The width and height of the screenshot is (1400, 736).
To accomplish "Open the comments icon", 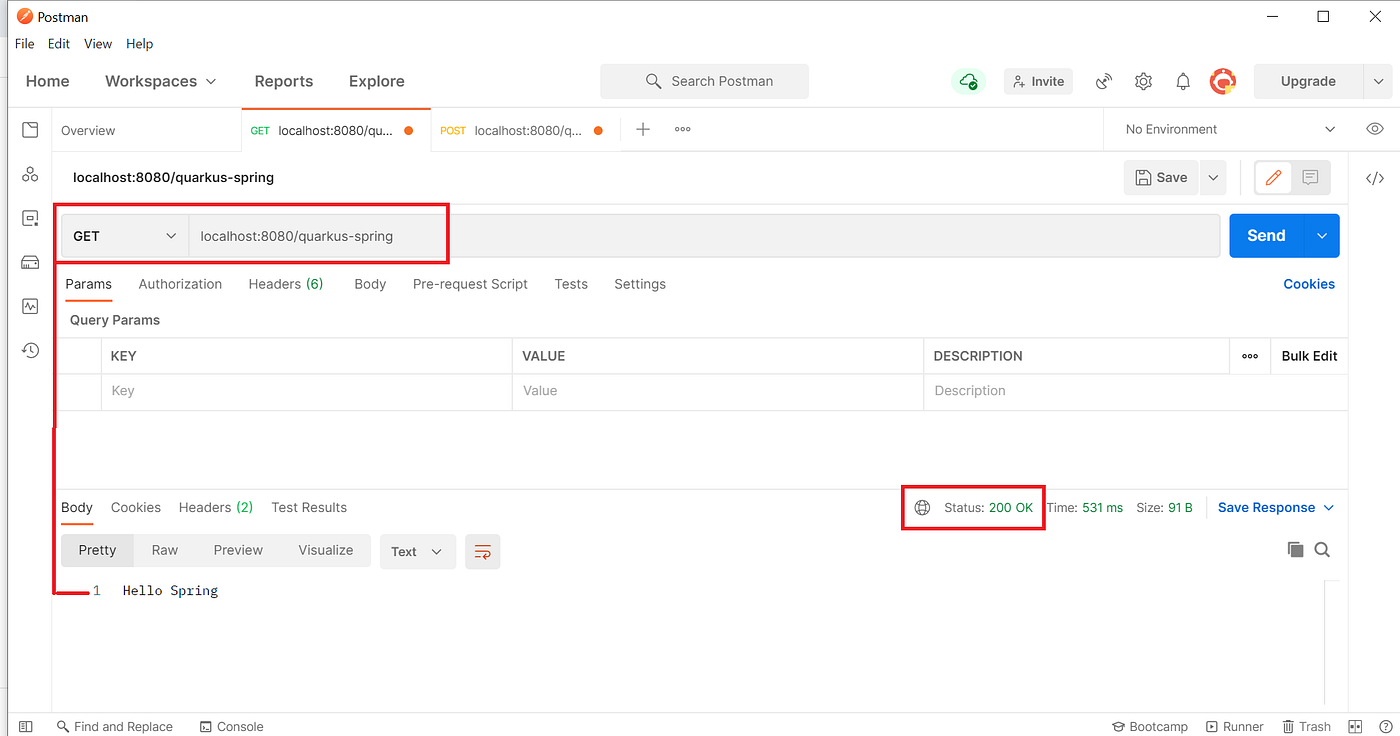I will pyautogui.click(x=1310, y=178).
